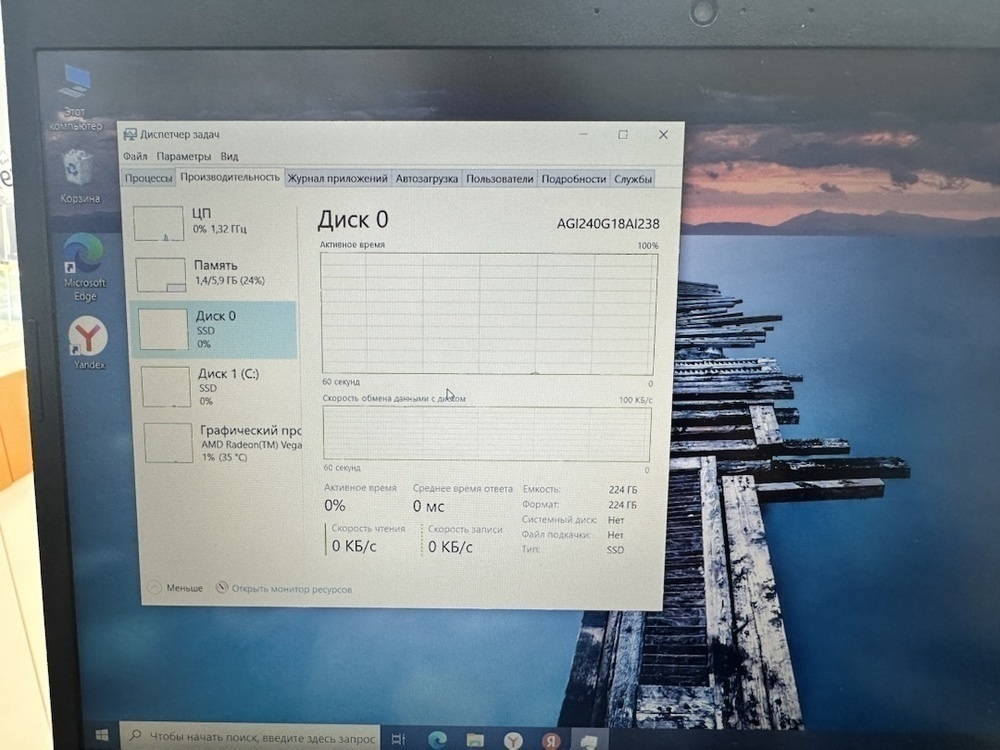Launch Edge from the taskbar

(x=437, y=739)
